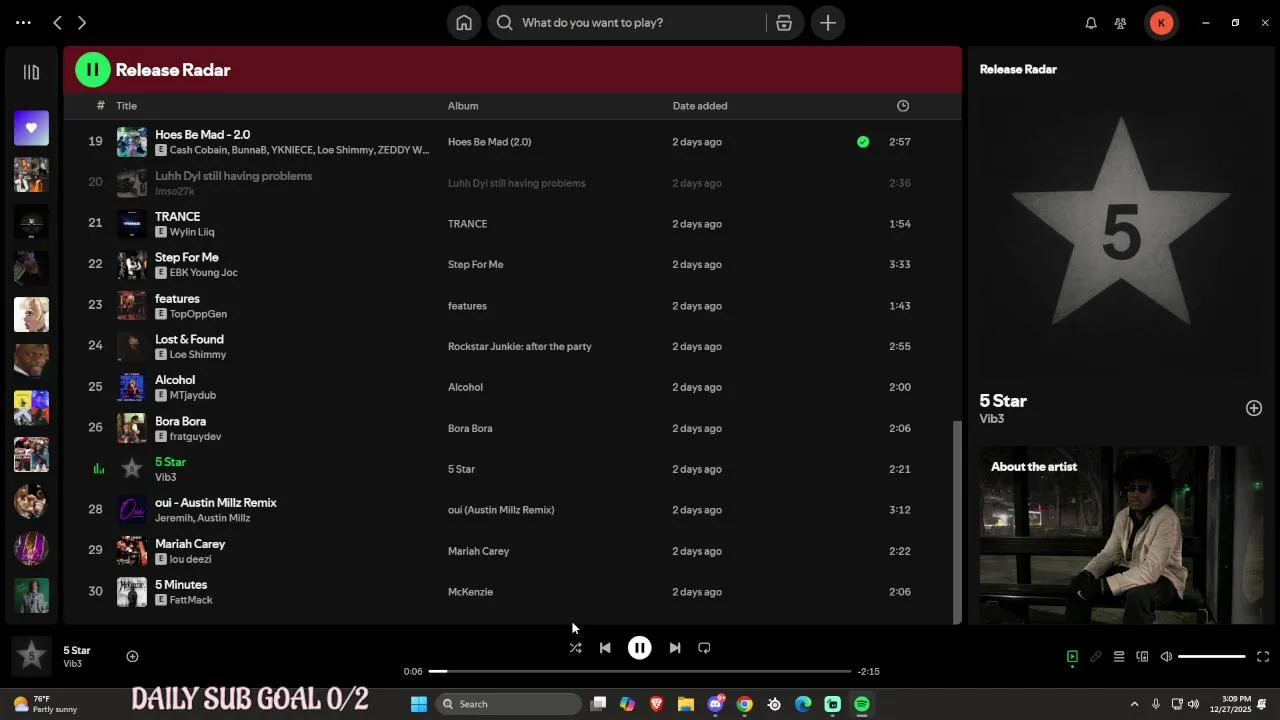Expand Your Library sidebar icon
1280x720 pixels.
[x=31, y=72]
